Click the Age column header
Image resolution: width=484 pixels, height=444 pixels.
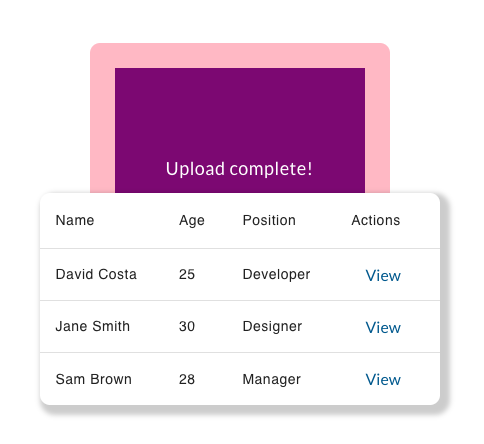point(192,221)
